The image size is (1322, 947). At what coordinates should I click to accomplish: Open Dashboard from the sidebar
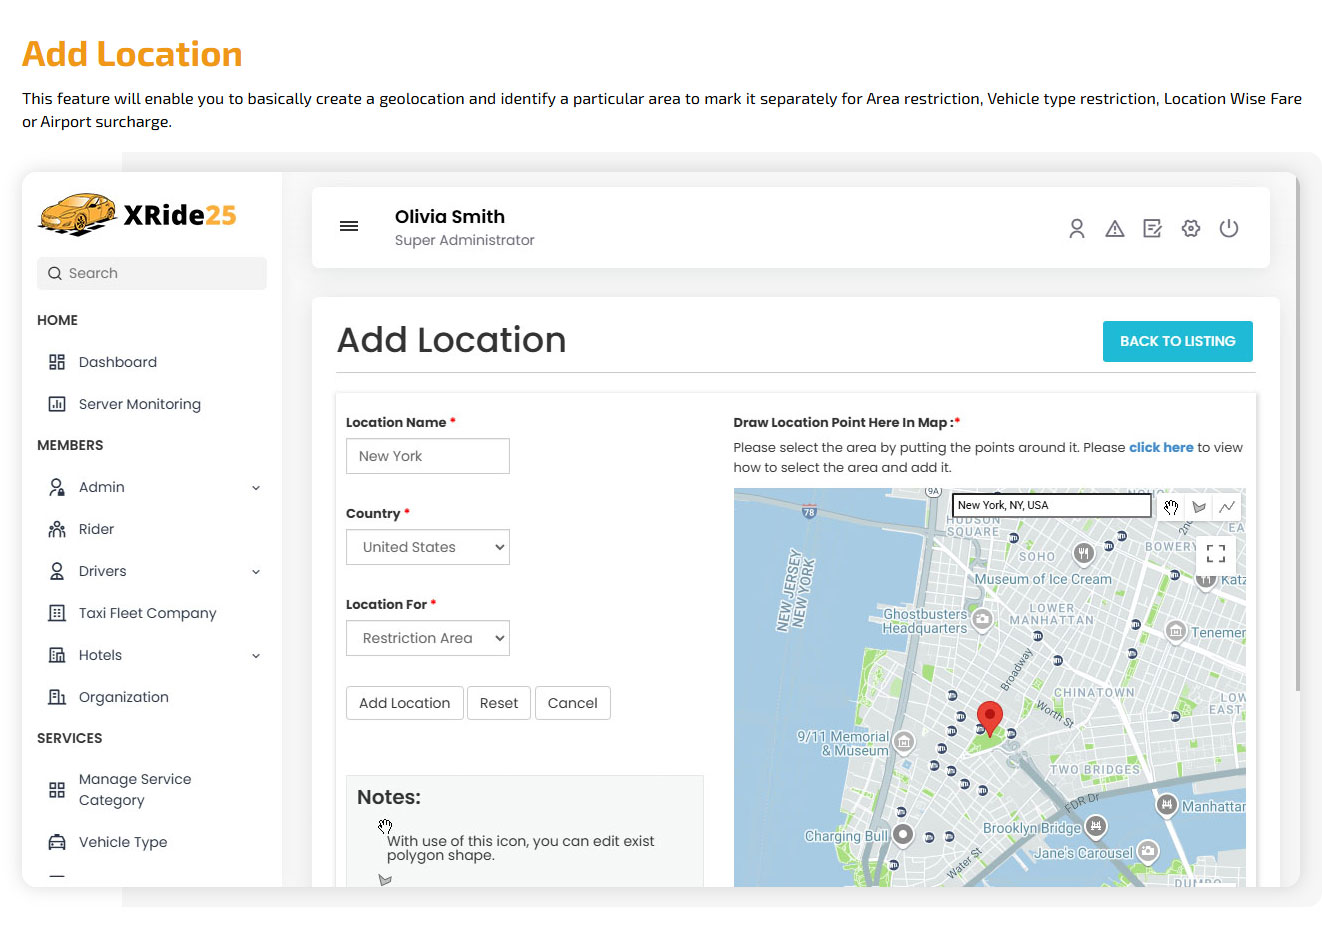click(x=117, y=362)
